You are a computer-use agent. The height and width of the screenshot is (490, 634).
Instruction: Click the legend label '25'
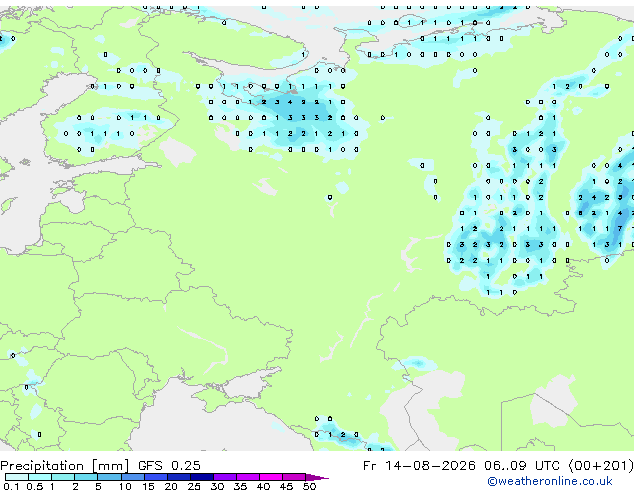click(x=194, y=486)
